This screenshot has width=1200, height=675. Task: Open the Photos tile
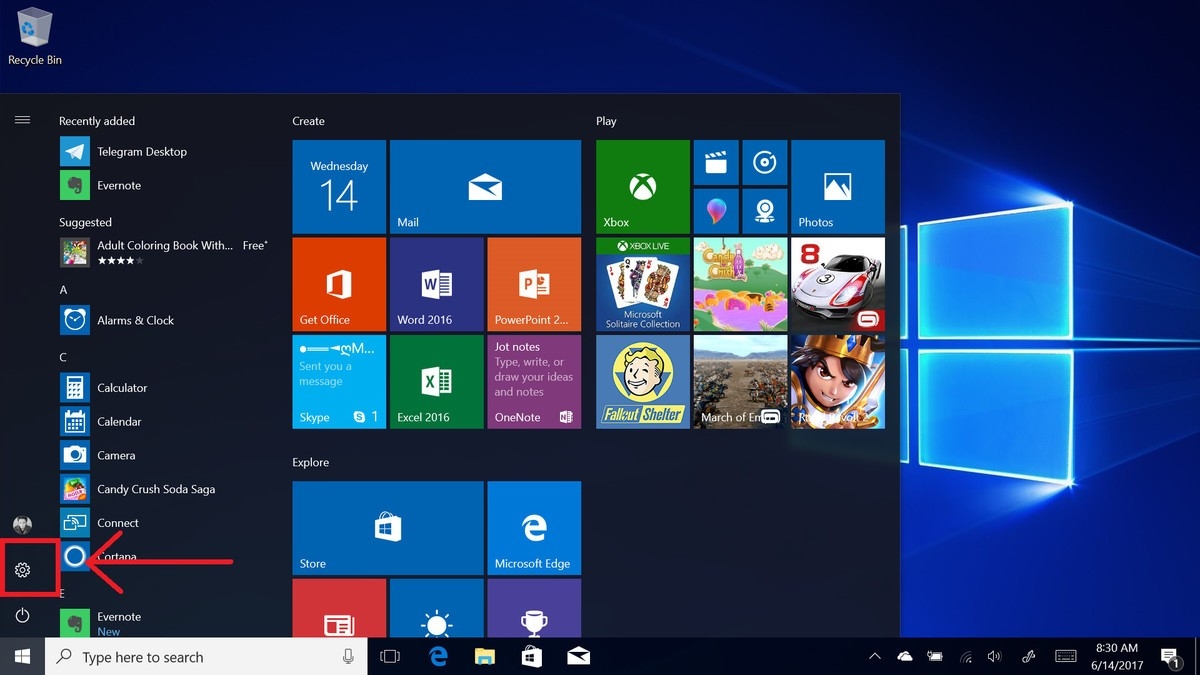pyautogui.click(x=836, y=186)
